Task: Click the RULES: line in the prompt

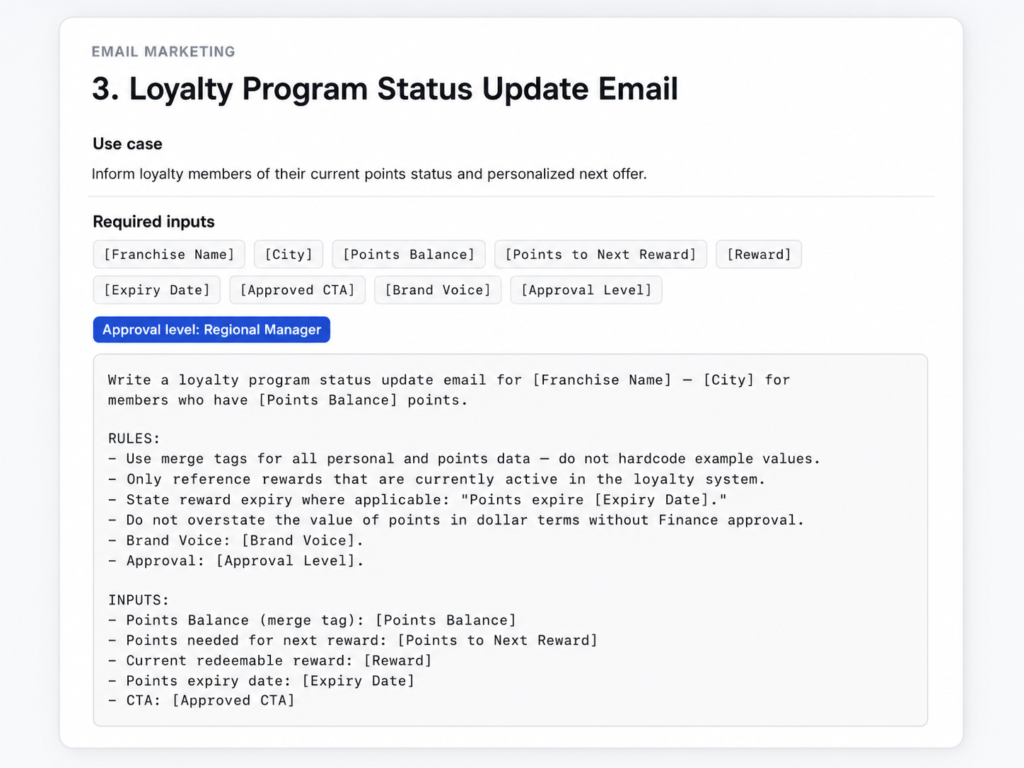Action: click(x=134, y=438)
